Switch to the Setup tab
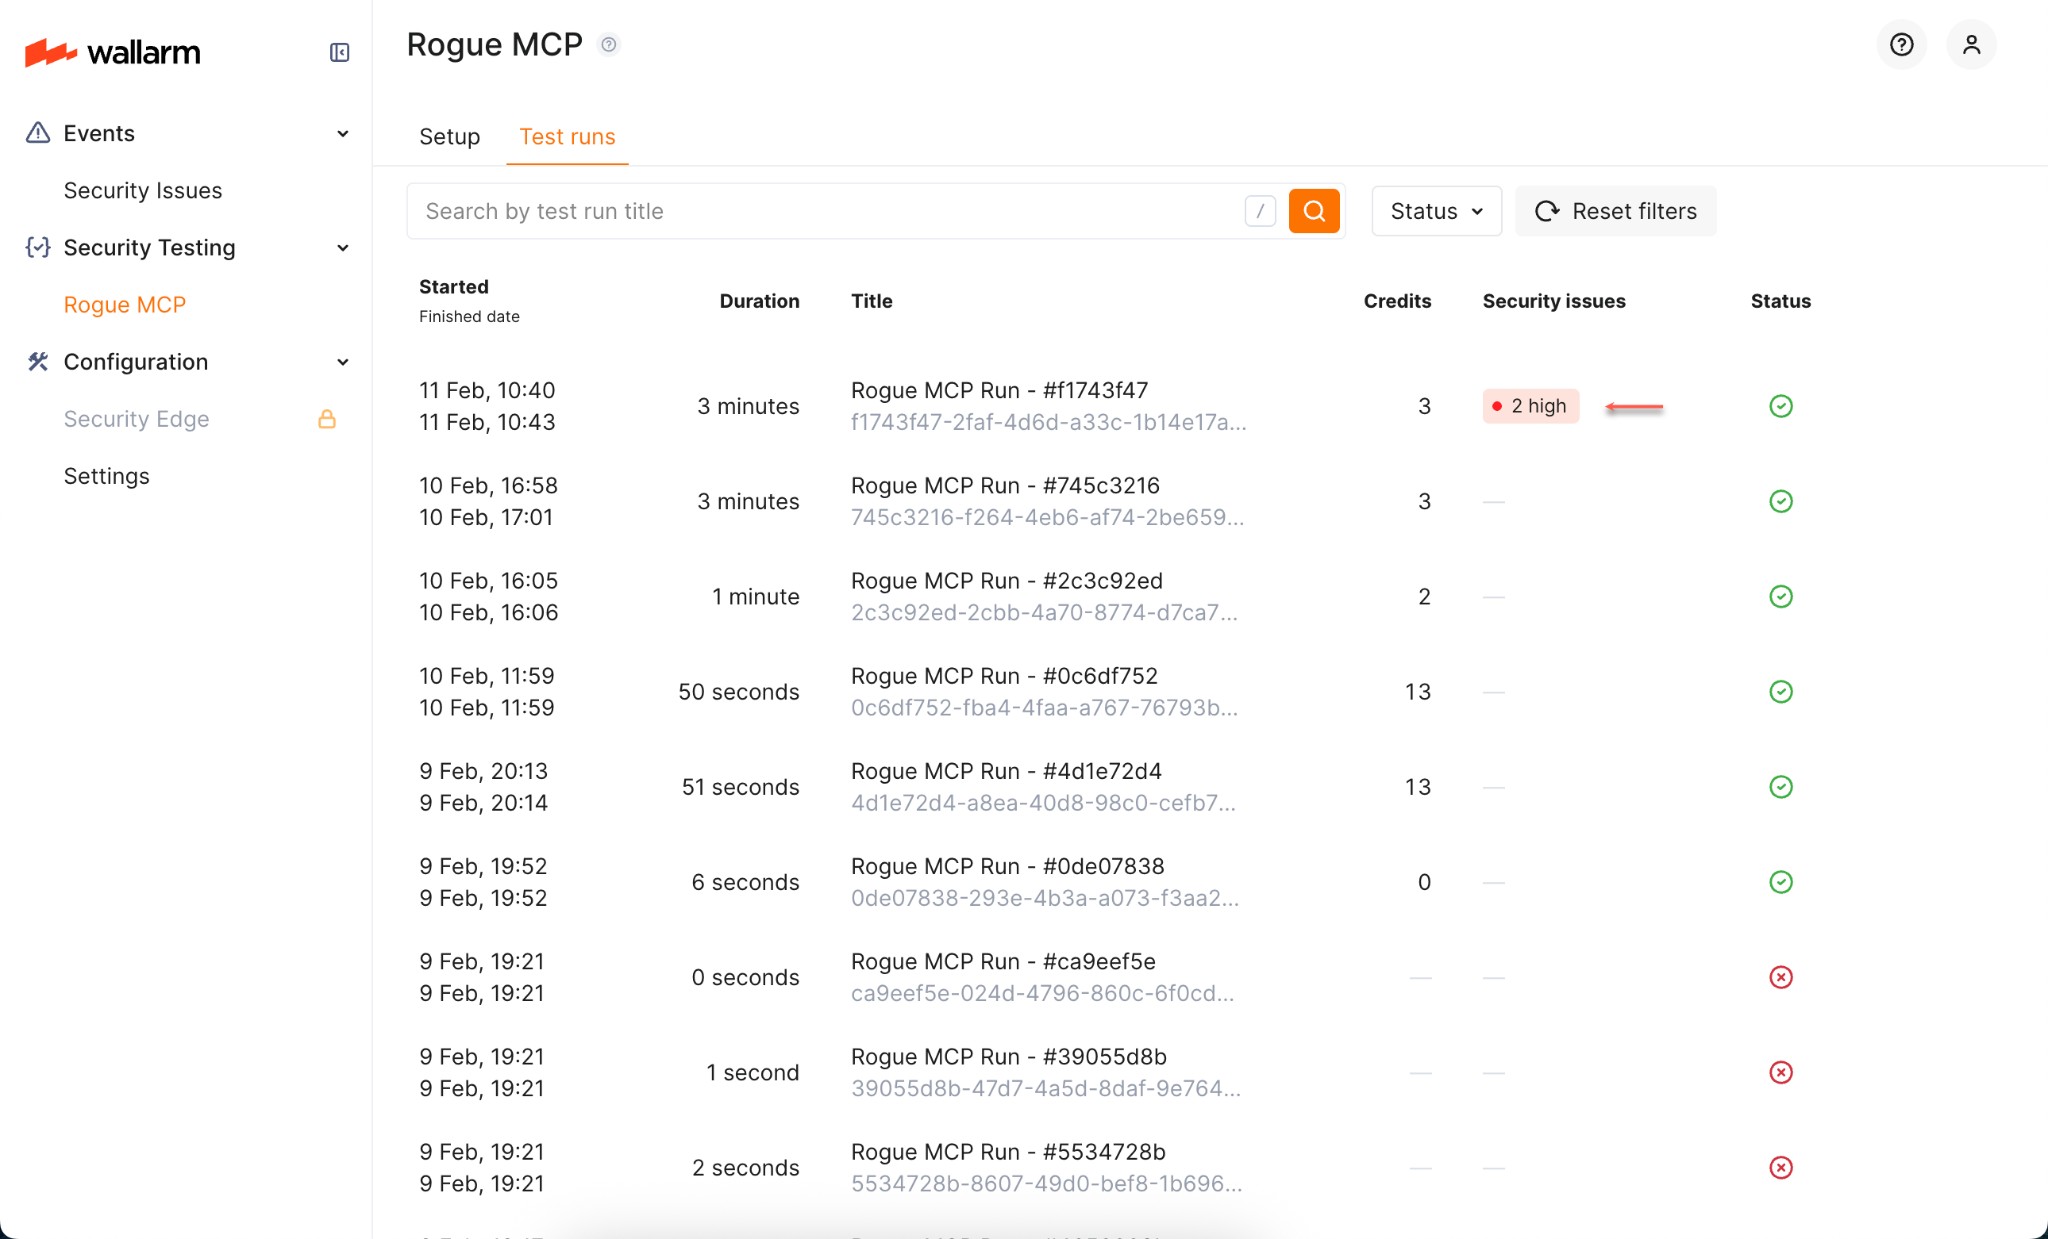The width and height of the screenshot is (2048, 1239). tap(448, 136)
